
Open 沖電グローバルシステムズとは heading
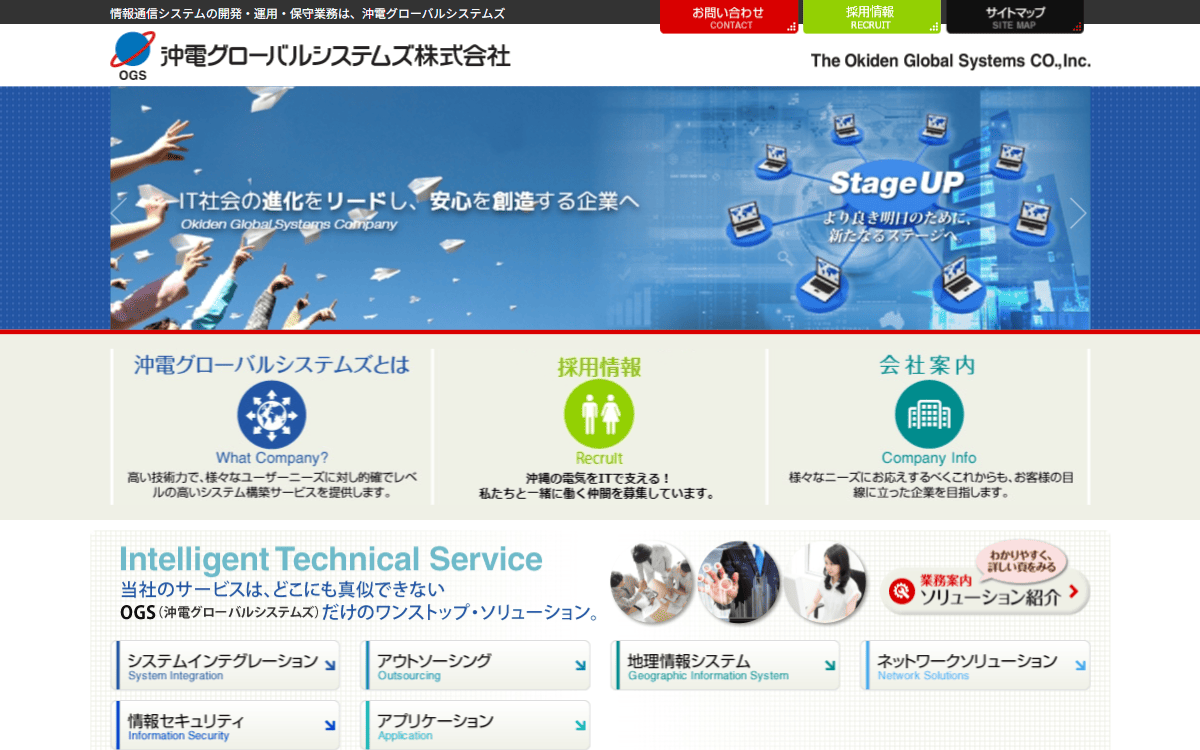click(272, 365)
